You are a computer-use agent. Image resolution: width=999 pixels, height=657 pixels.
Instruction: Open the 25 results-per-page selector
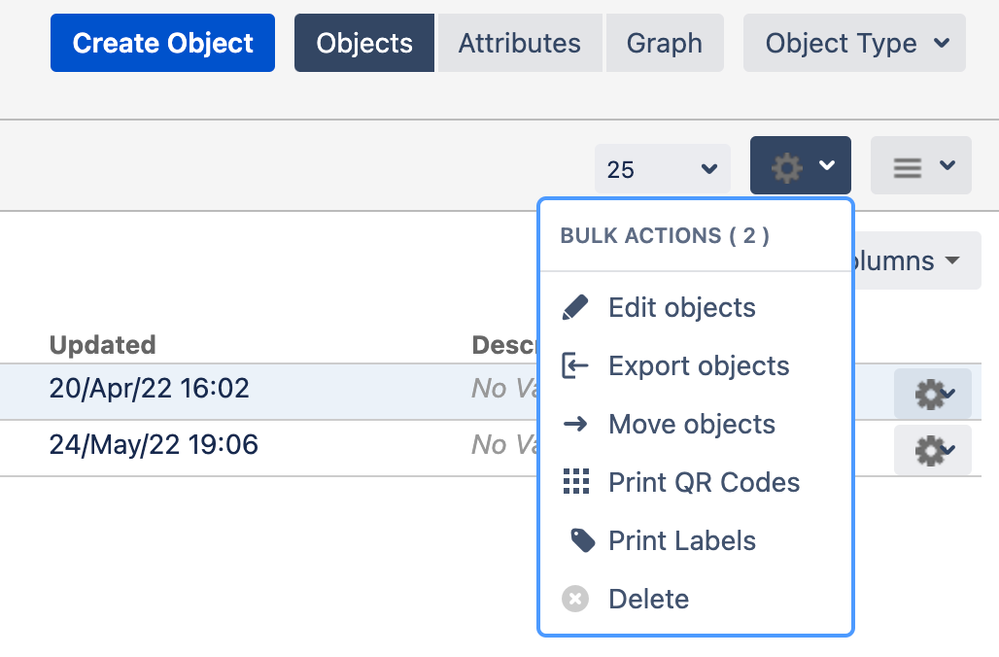660,169
